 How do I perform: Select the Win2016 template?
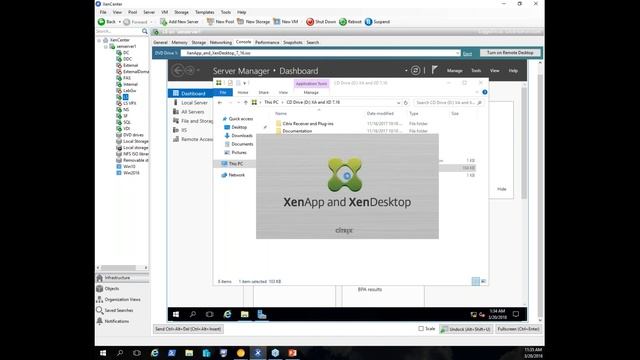tap(131, 173)
